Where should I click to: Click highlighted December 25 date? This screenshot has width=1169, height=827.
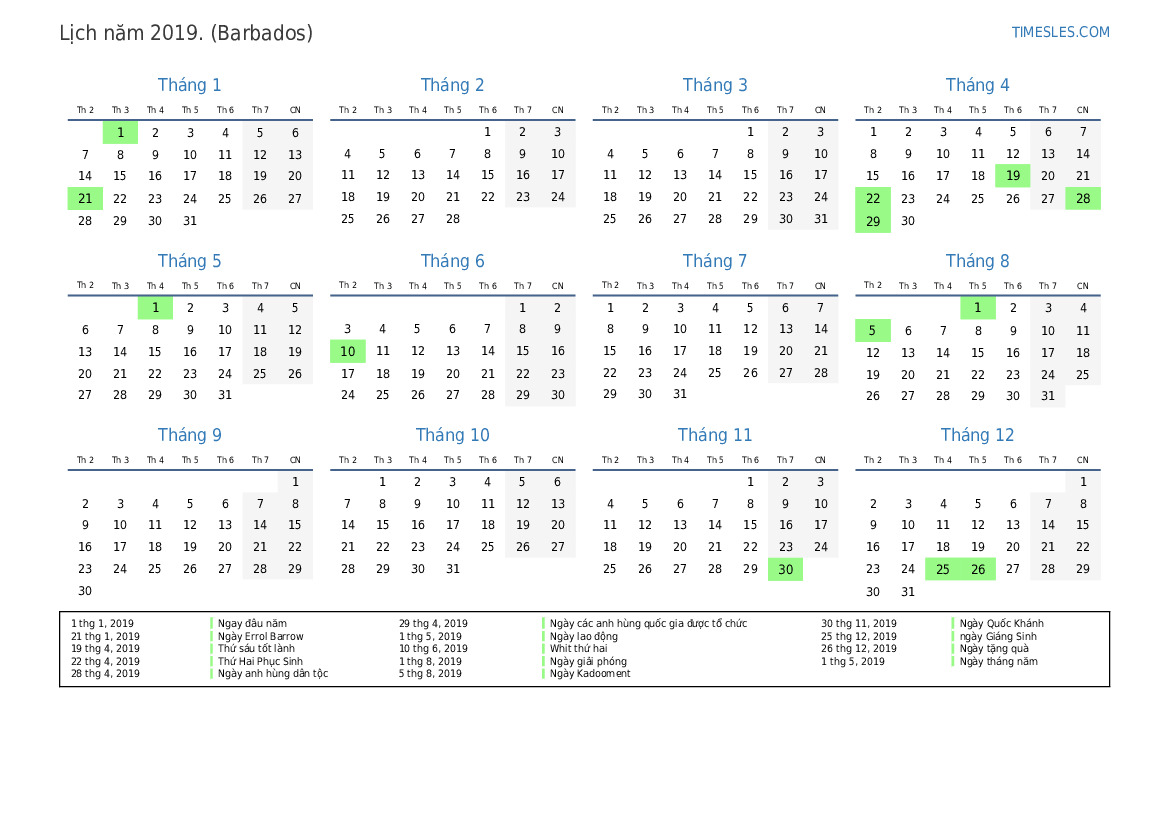tap(942, 570)
